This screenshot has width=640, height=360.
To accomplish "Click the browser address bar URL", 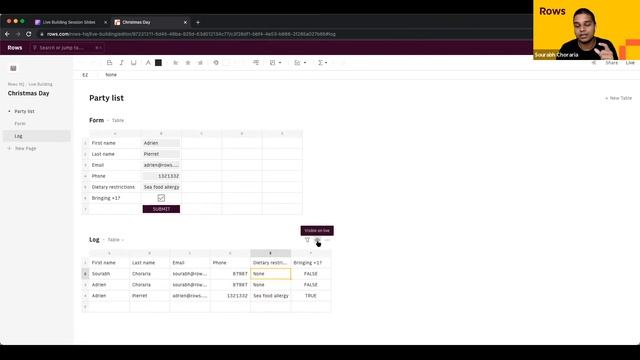I will pos(191,34).
